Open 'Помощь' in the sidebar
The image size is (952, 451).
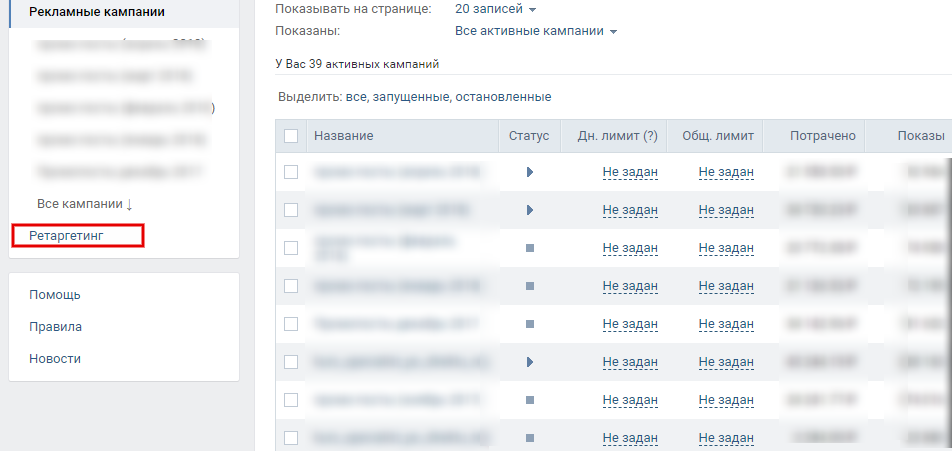(x=55, y=295)
